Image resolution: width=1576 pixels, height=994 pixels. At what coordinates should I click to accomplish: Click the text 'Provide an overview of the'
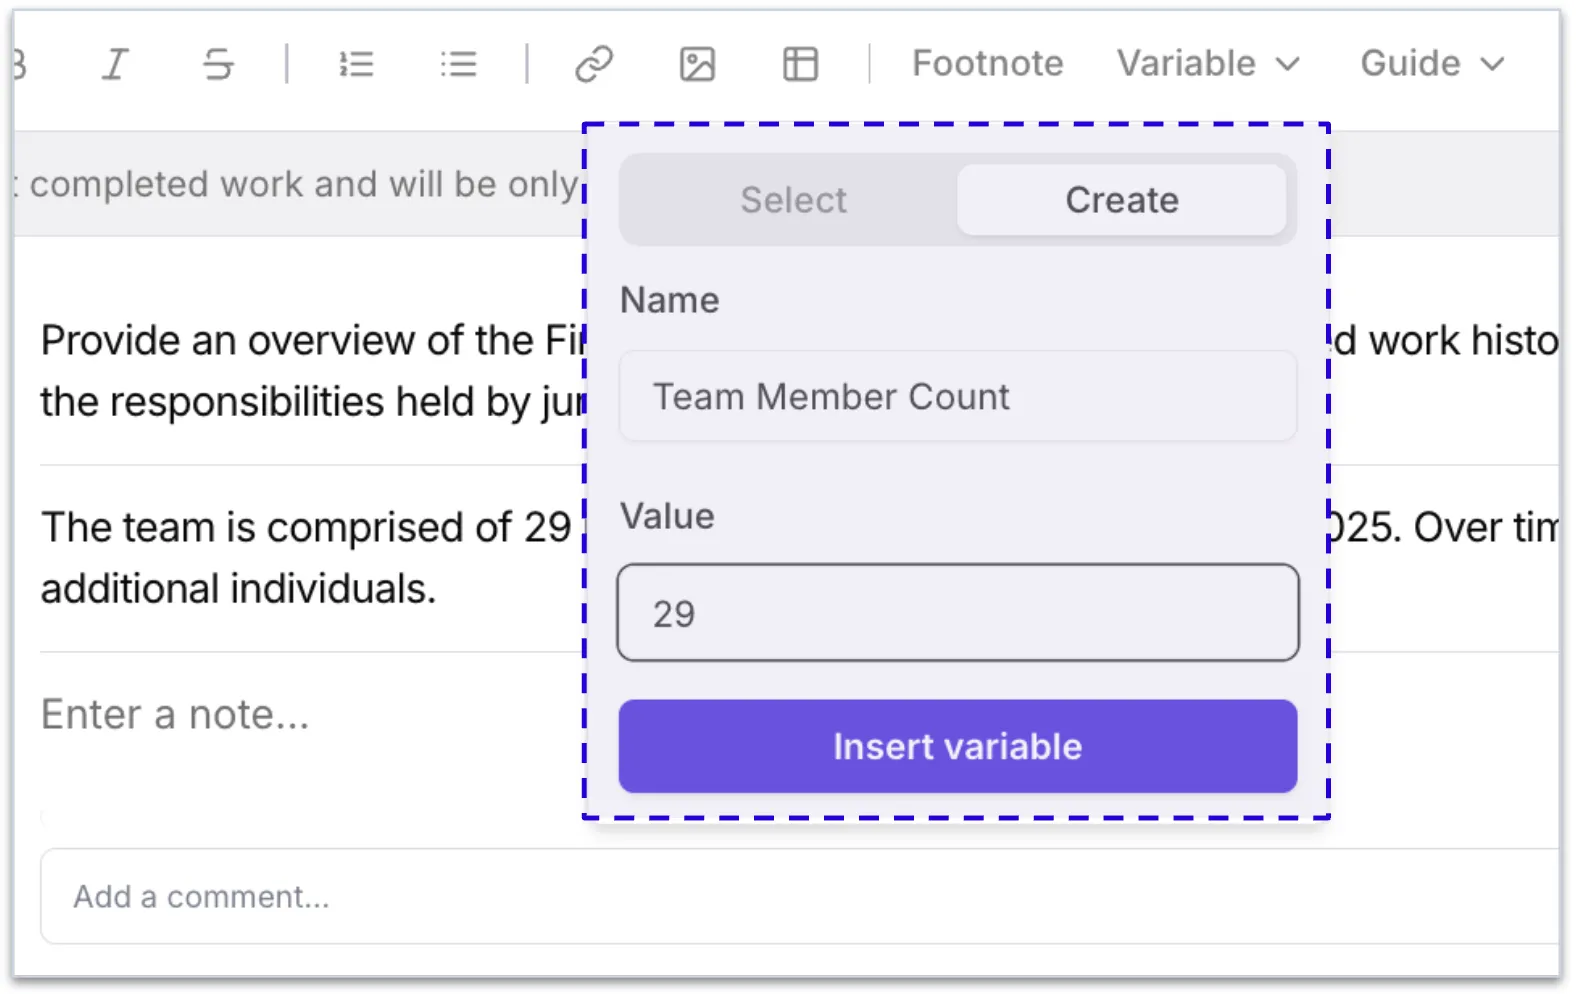tap(288, 341)
